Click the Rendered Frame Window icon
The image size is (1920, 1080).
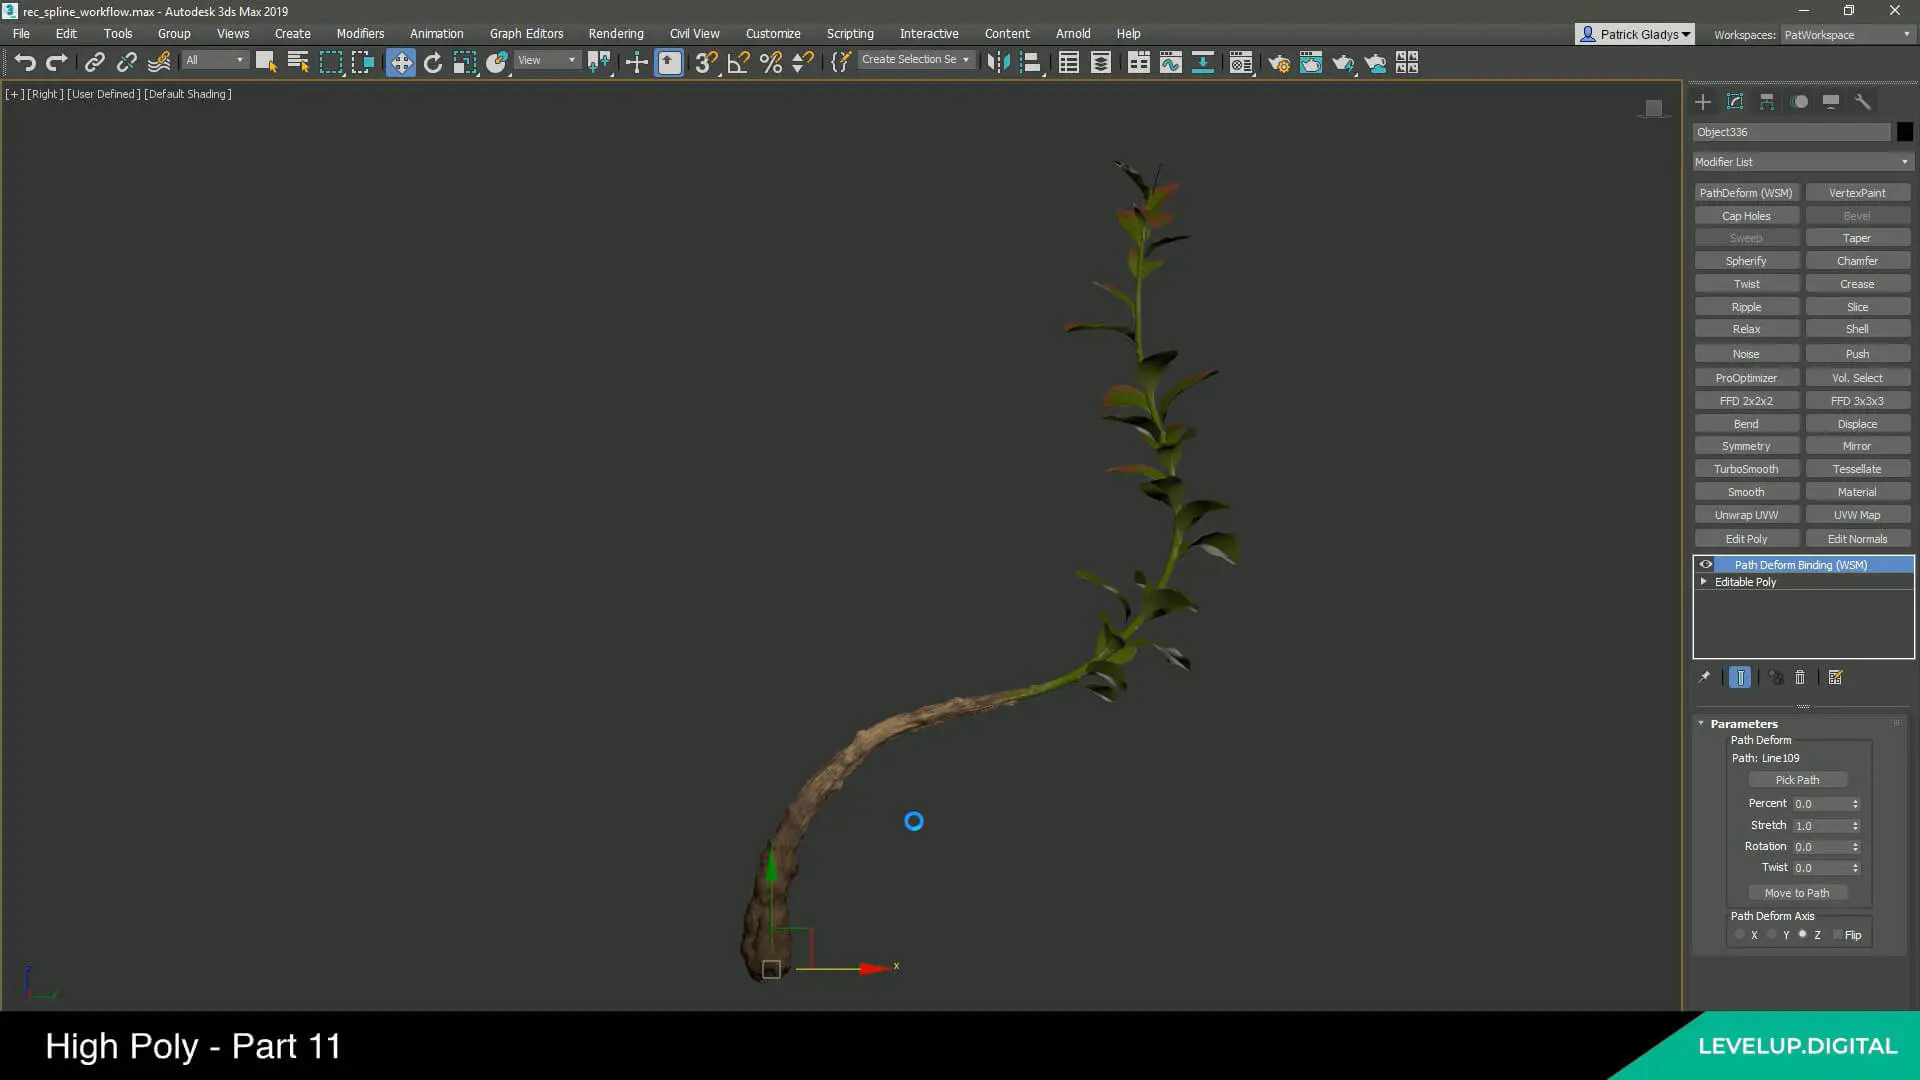[1311, 63]
